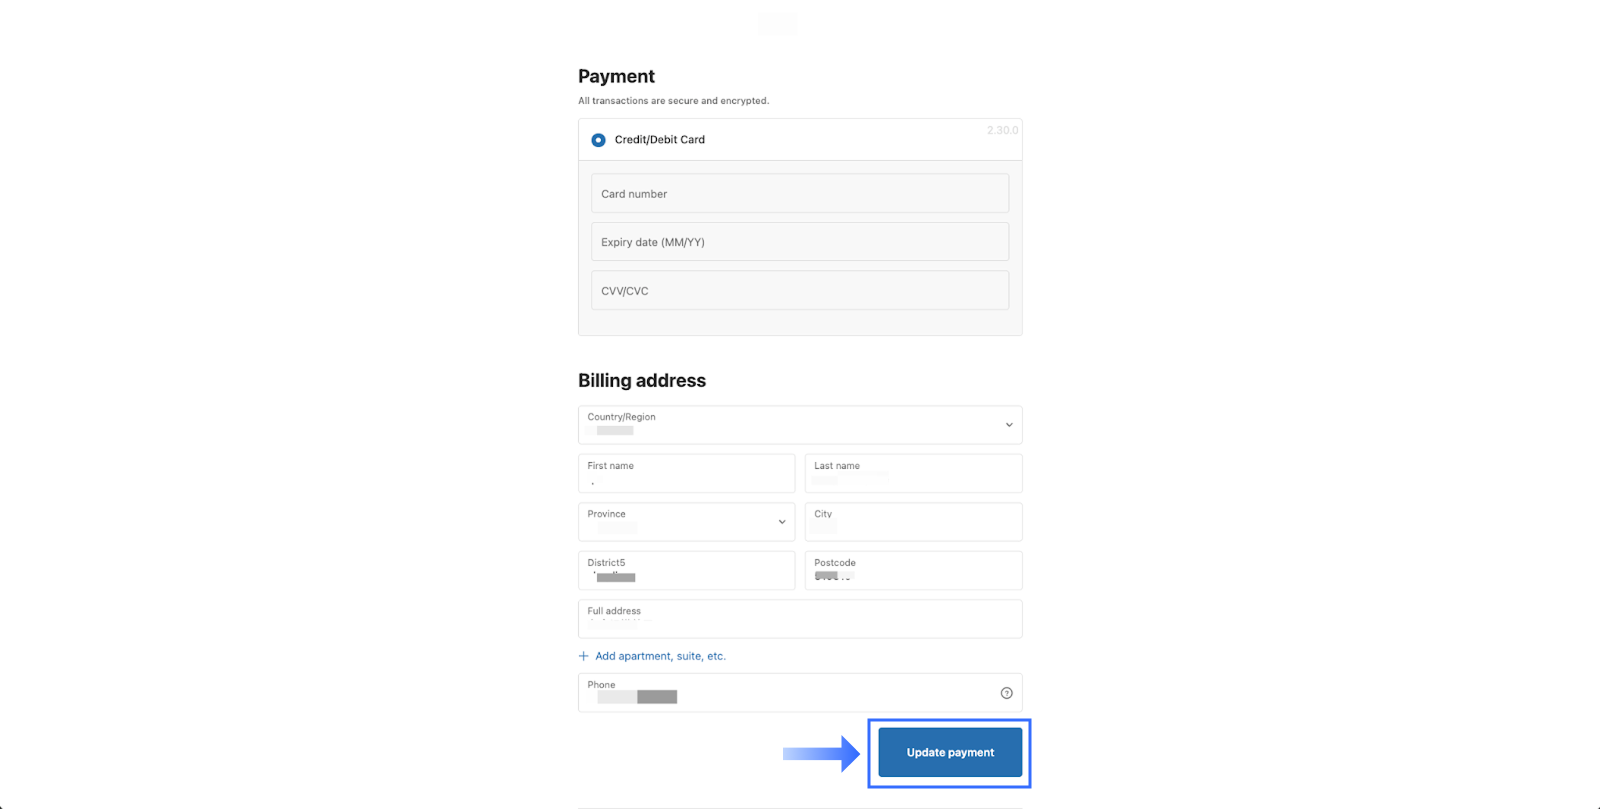Screen dimensions: 1600x809
Task: Click the Credit/Debit Card label text
Action: click(659, 140)
